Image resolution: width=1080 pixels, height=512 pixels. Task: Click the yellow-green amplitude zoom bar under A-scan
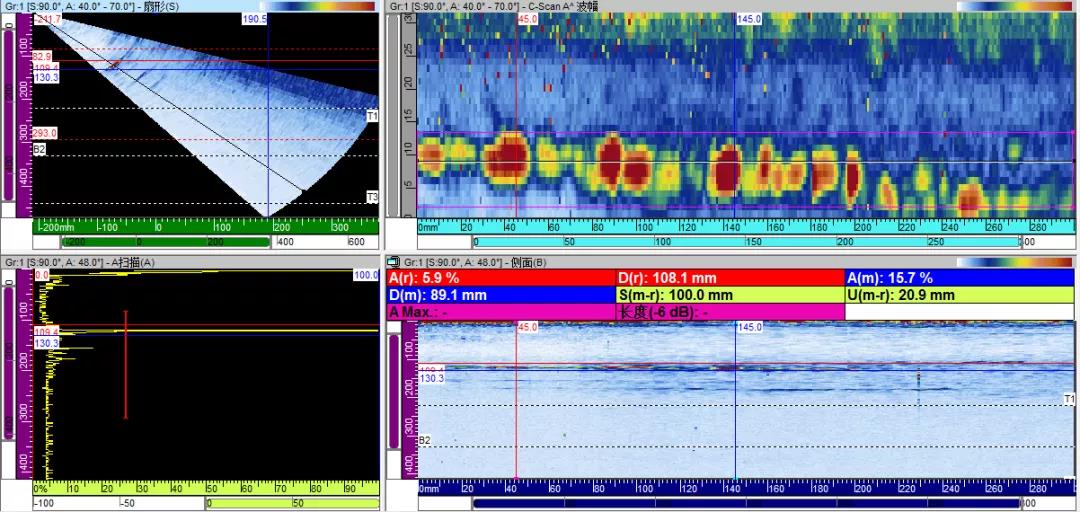tap(293, 504)
